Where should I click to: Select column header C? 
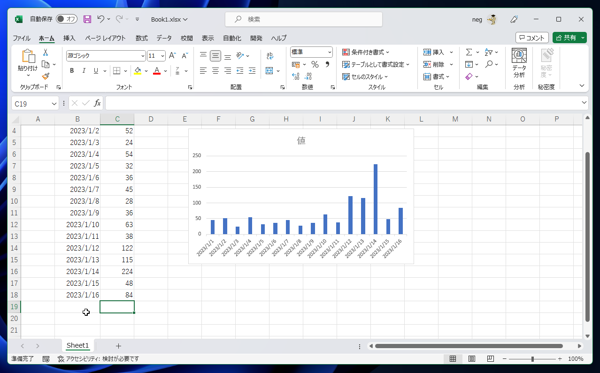coord(117,119)
